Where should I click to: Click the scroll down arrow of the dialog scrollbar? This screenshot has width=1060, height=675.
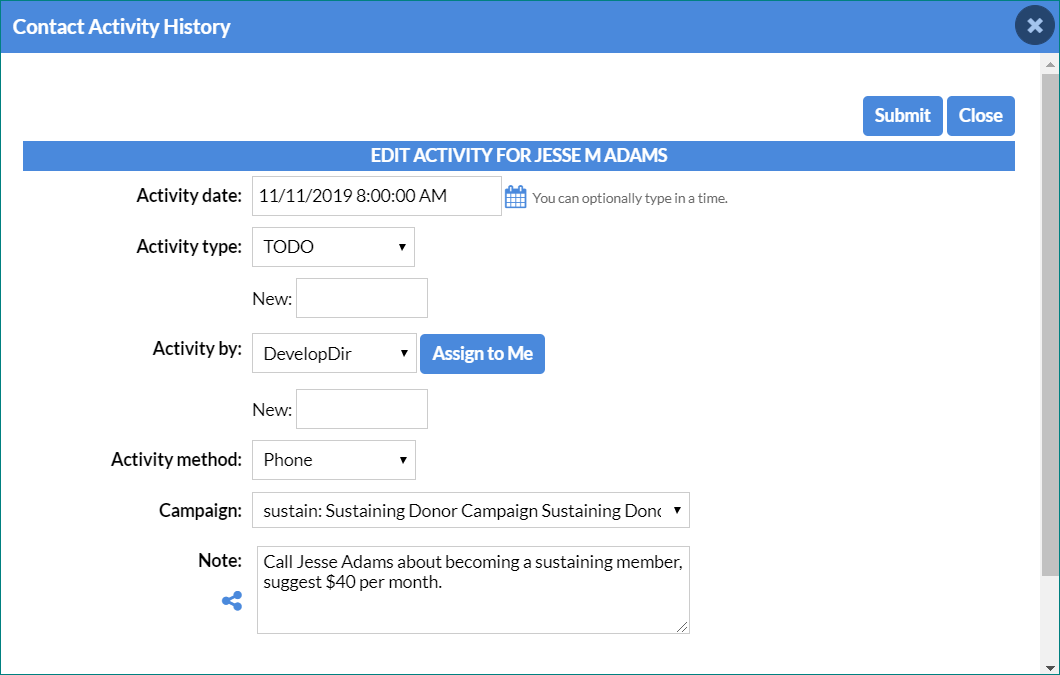click(1050, 666)
